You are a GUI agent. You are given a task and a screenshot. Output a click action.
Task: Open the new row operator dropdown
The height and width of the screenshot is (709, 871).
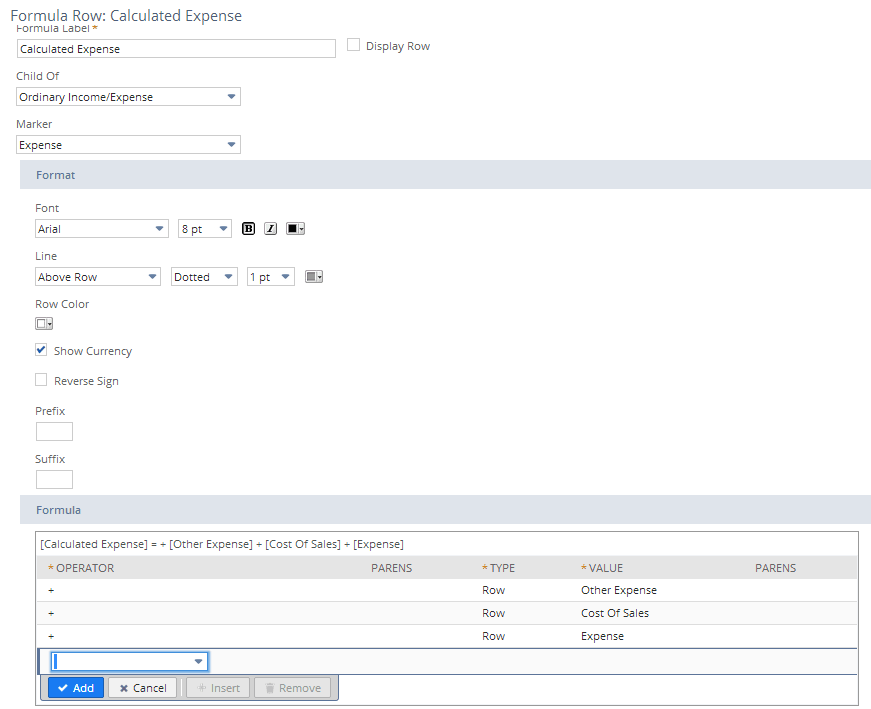130,661
